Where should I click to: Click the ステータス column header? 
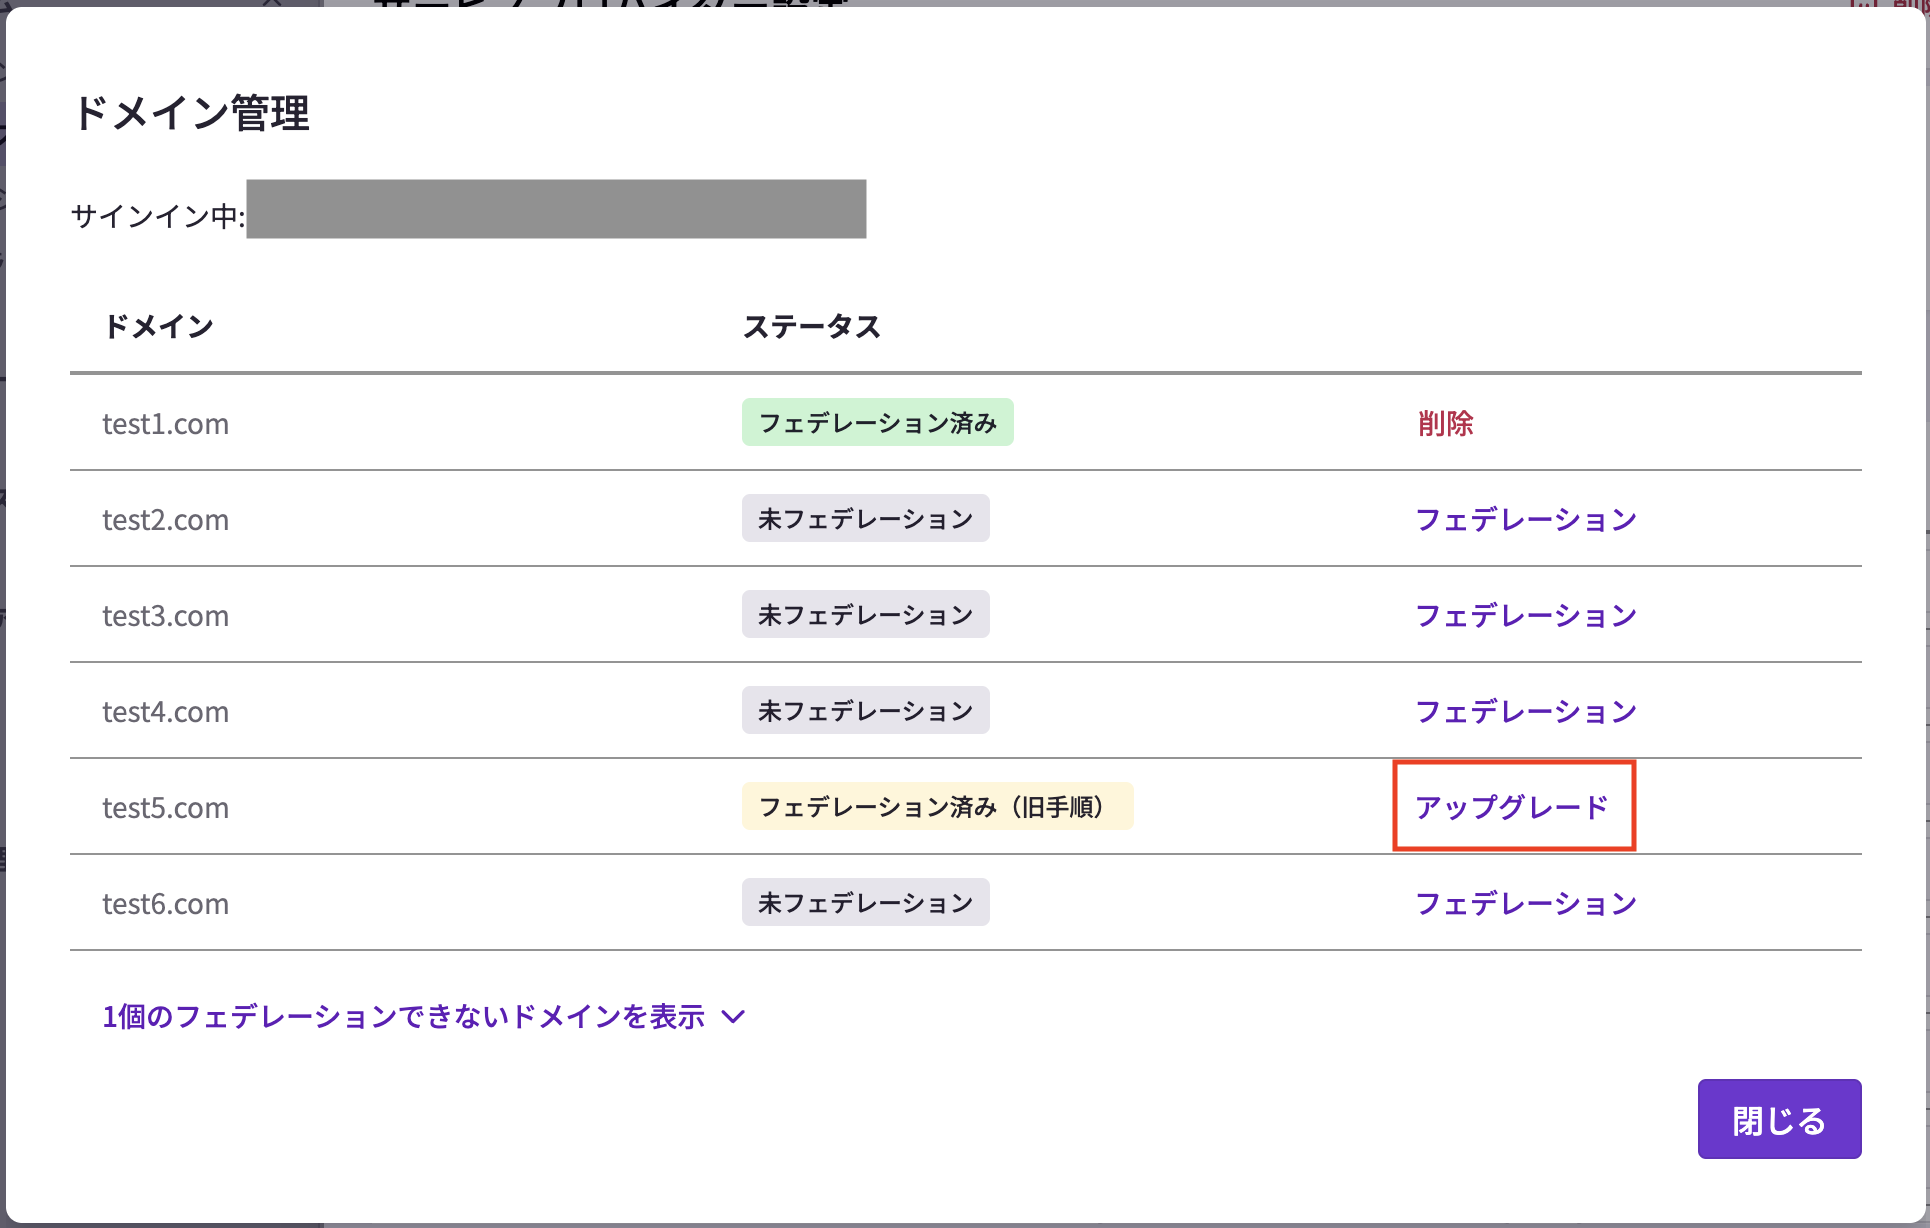813,325
